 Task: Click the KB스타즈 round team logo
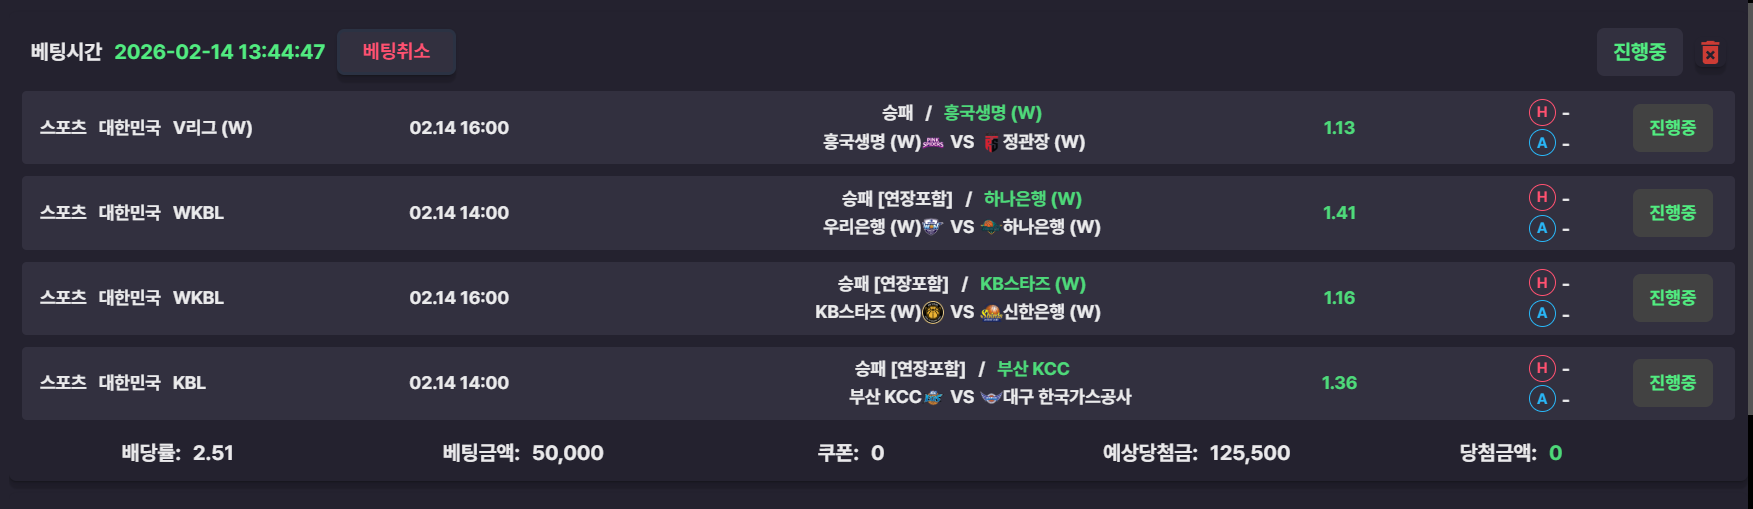click(x=933, y=312)
